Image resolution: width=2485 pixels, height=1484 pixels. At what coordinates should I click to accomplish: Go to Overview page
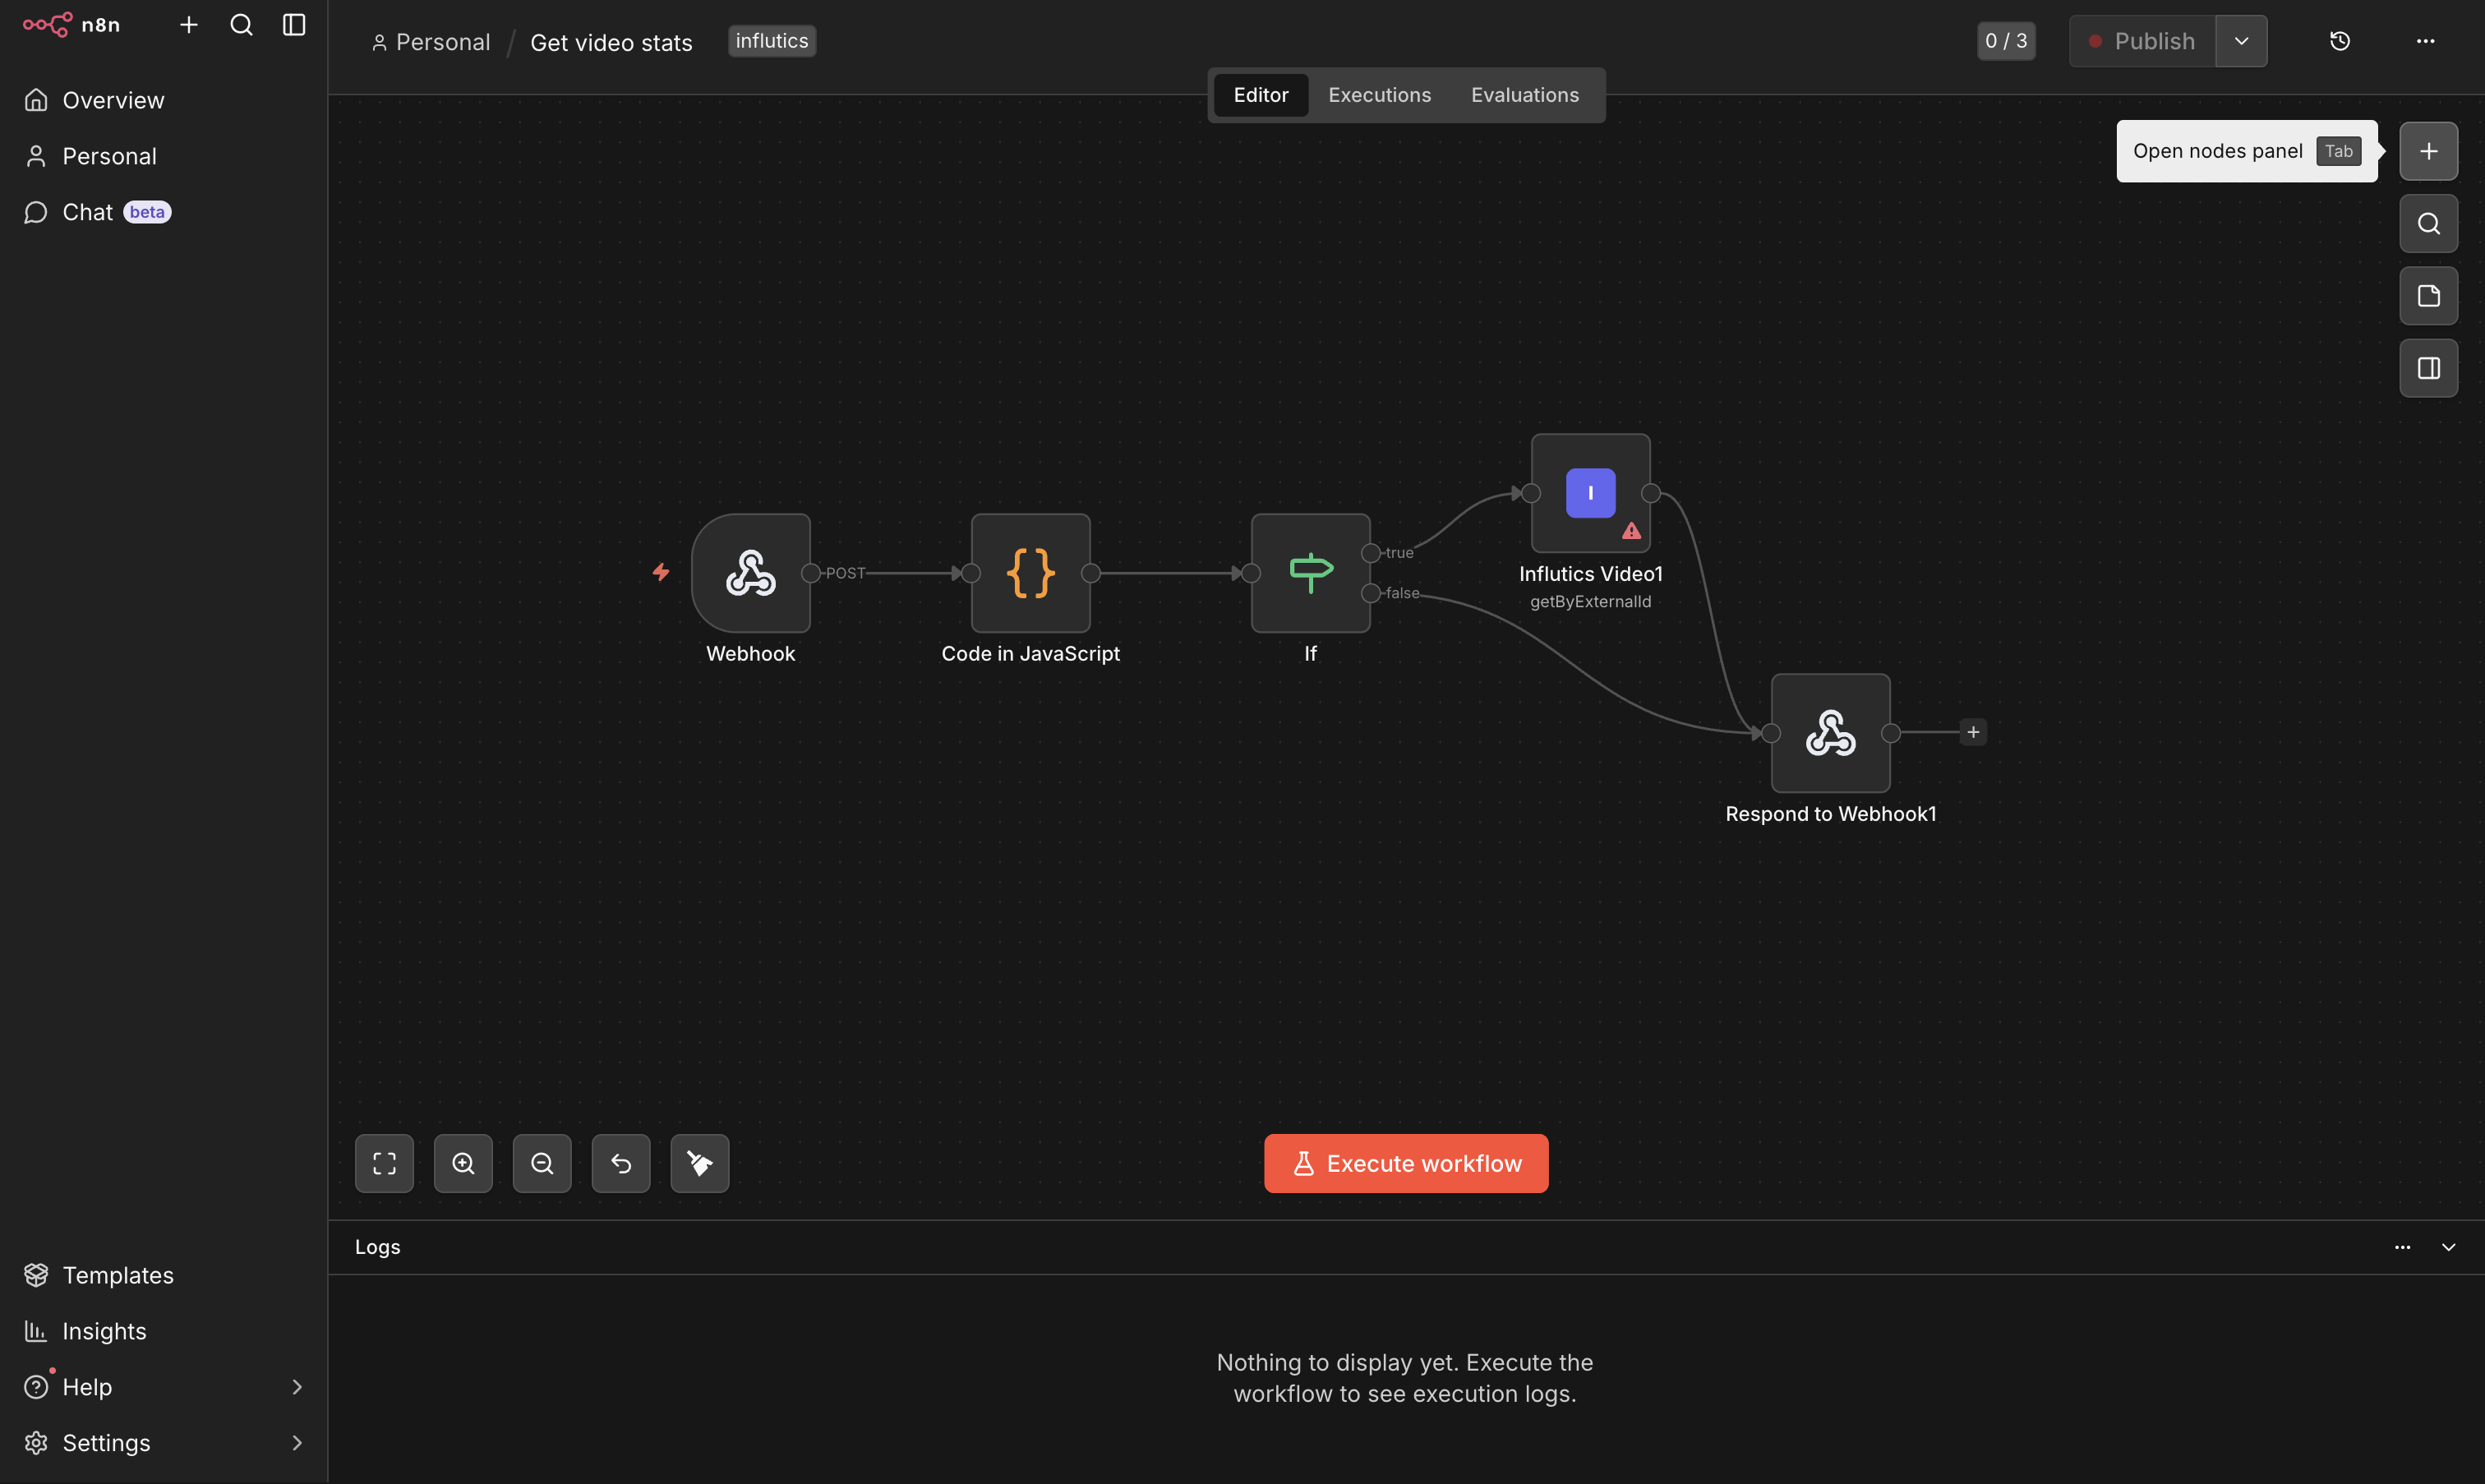163,100
